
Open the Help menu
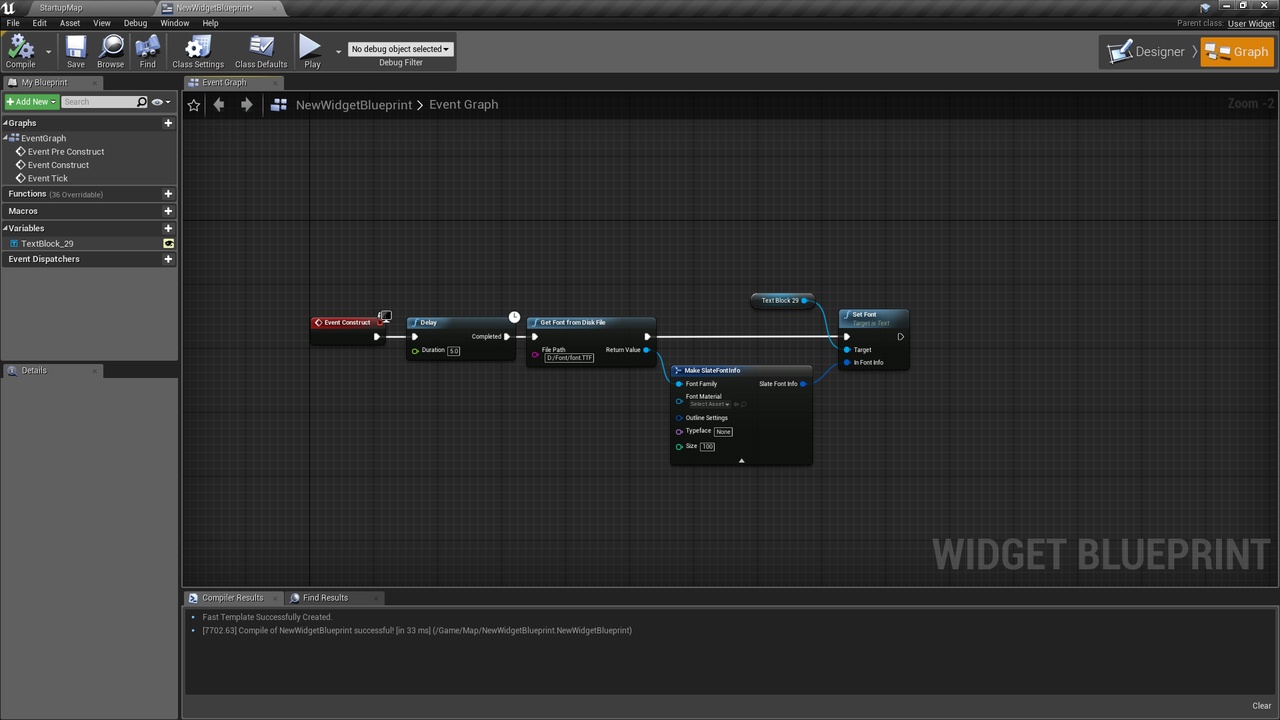click(x=210, y=23)
